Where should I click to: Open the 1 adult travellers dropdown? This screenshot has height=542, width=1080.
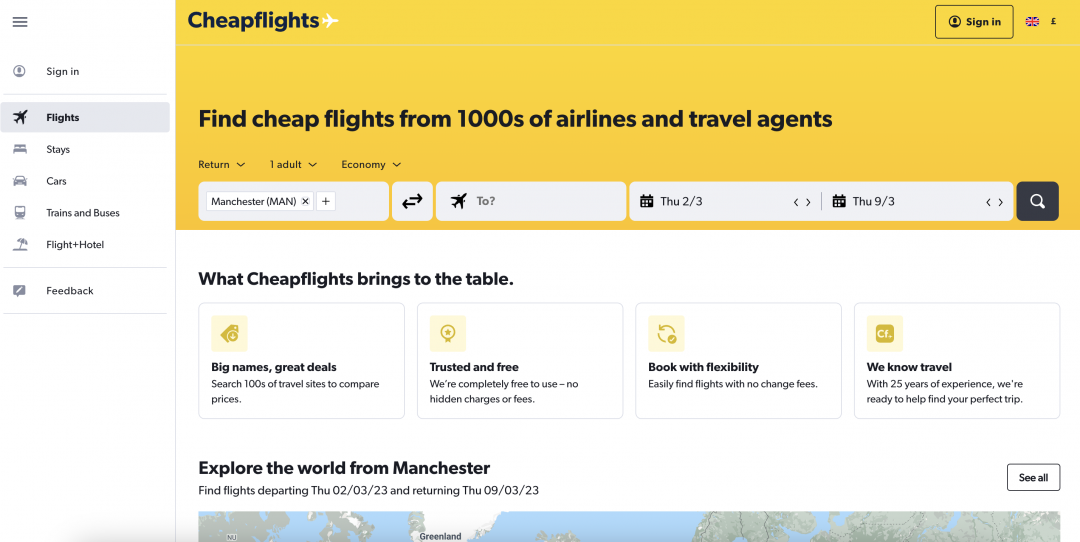pyautogui.click(x=293, y=165)
